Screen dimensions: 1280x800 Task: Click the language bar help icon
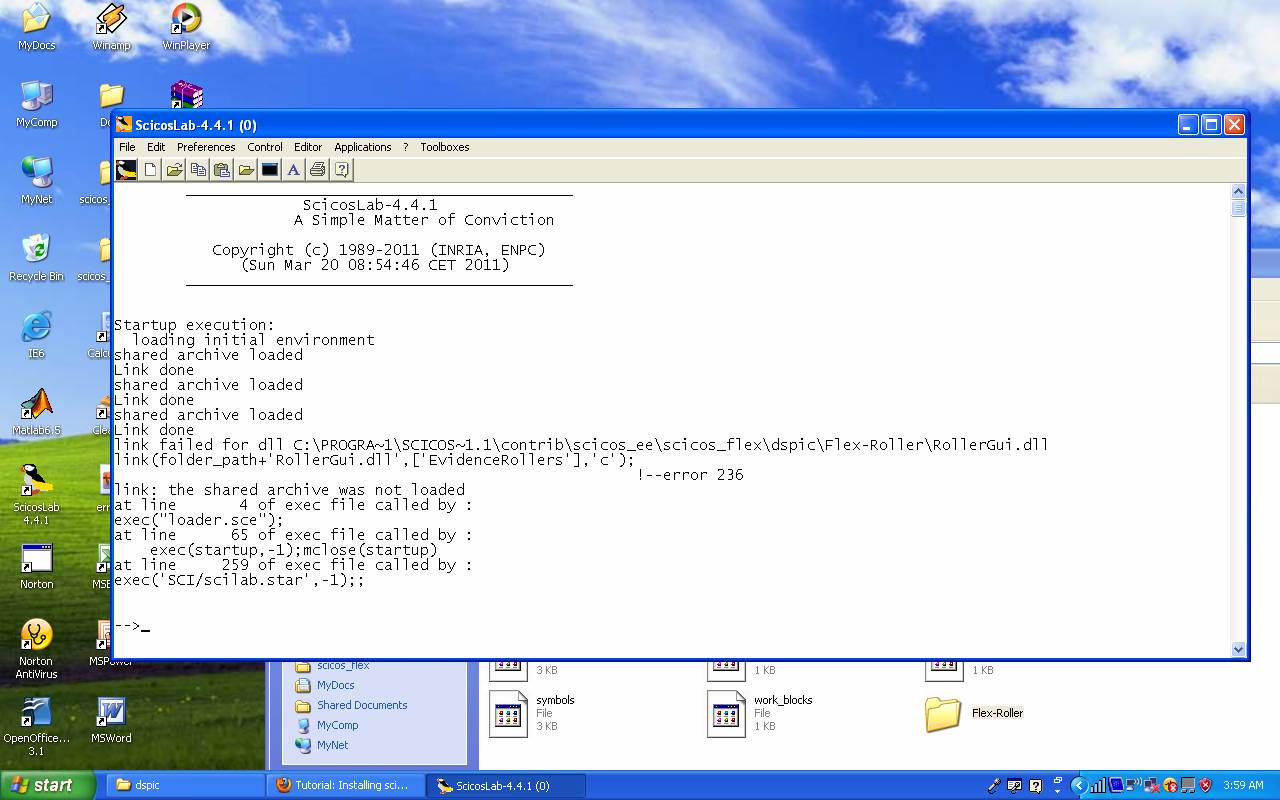pos(1035,786)
